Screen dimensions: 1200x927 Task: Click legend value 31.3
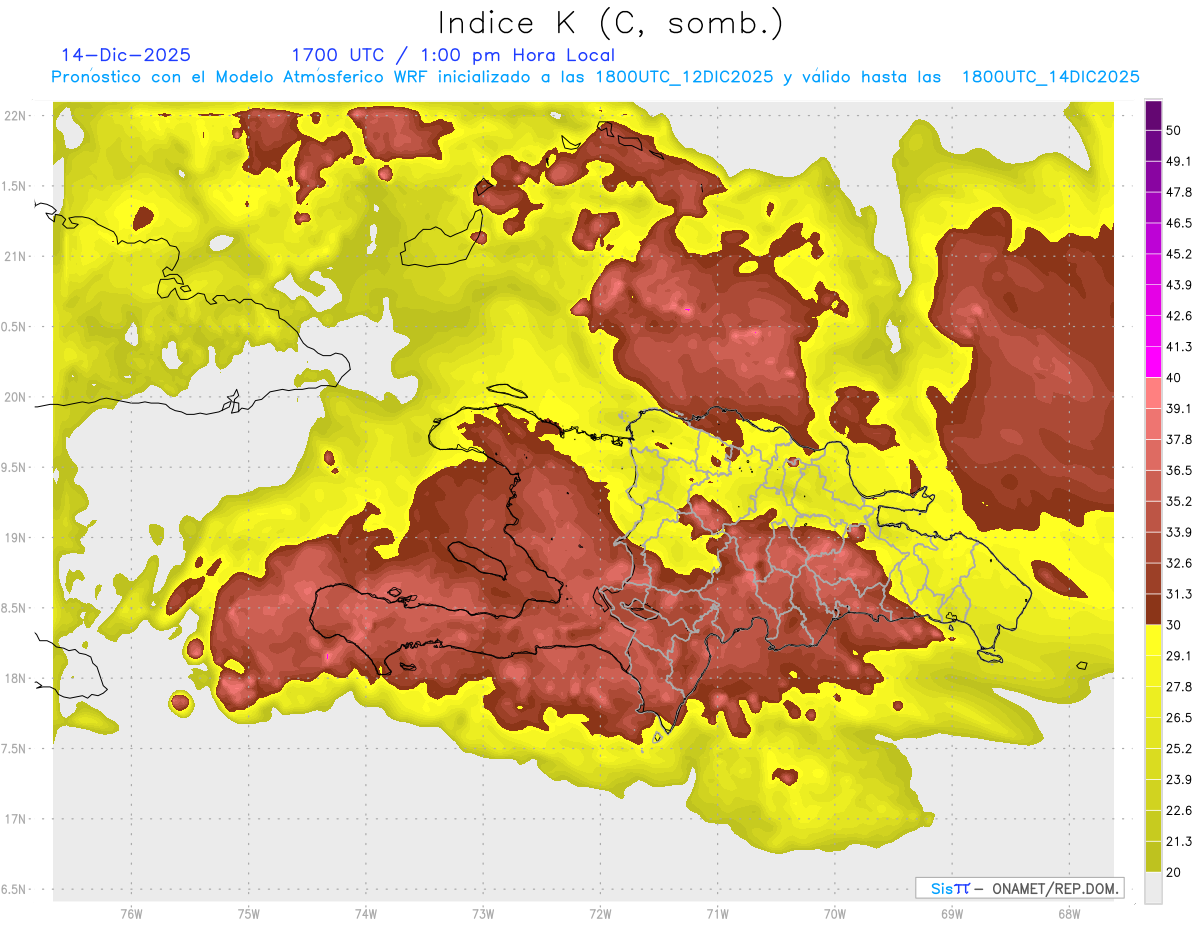[x=1178, y=594]
